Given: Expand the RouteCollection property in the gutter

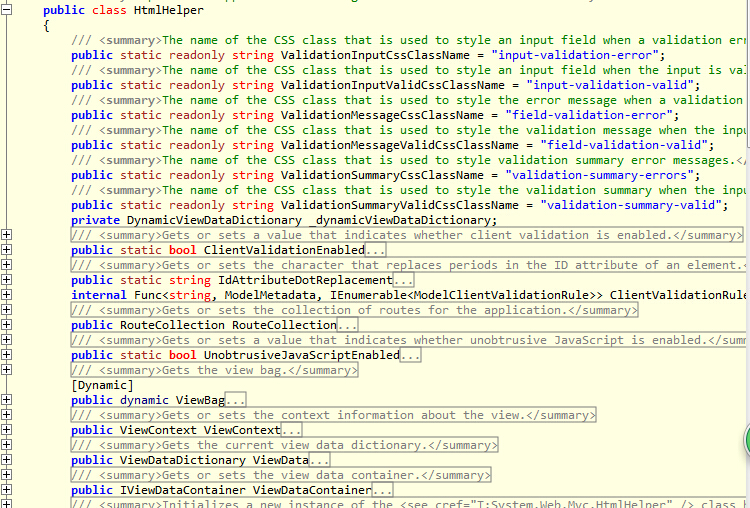Looking at the screenshot, I should click(x=6, y=325).
